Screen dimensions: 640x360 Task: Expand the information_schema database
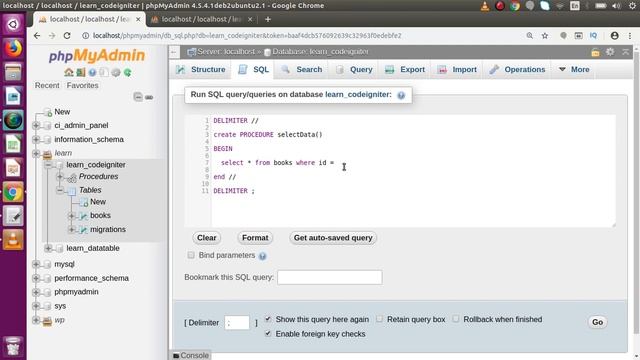coord(36,139)
